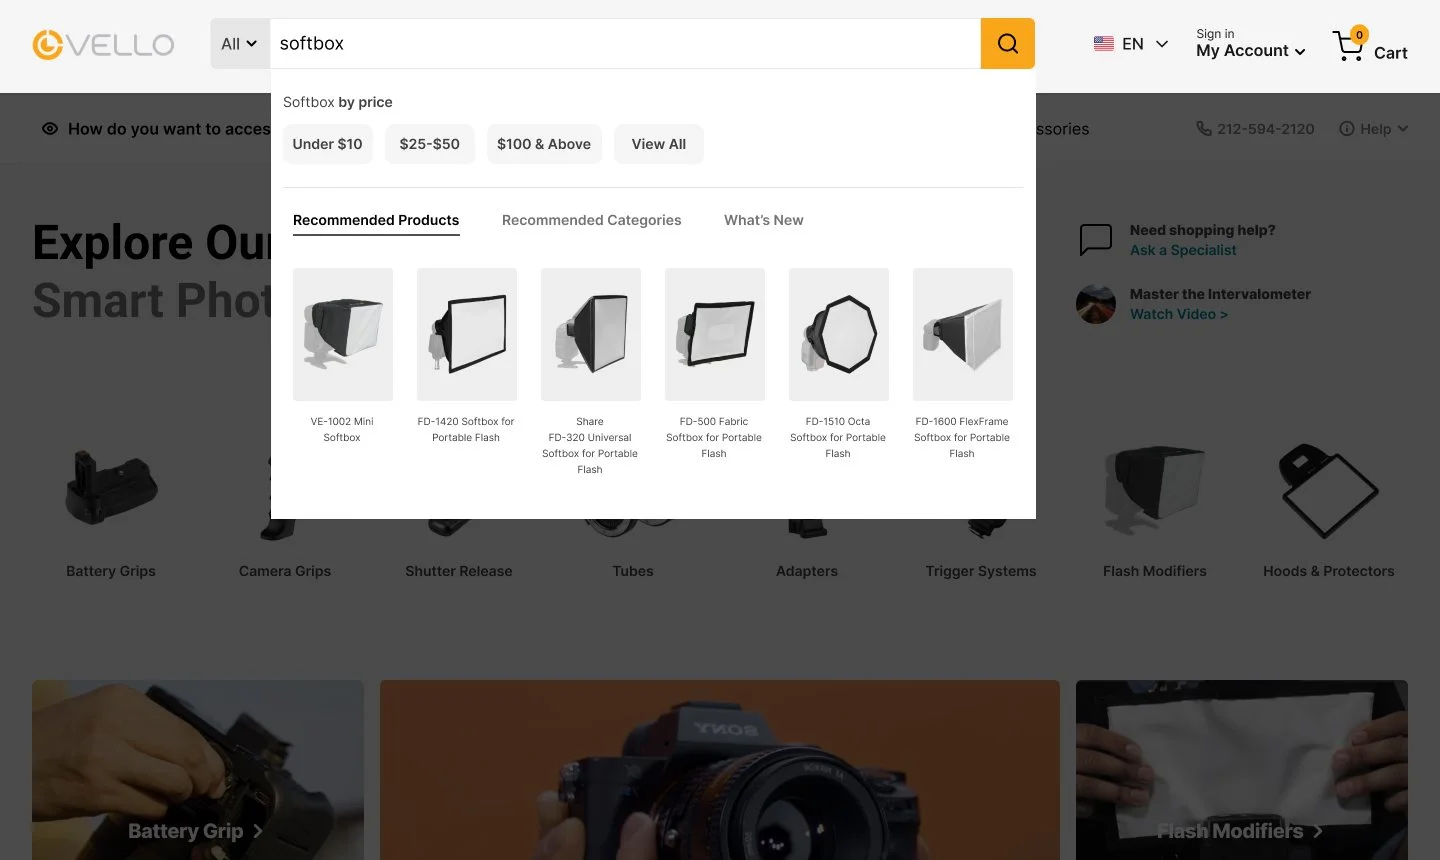Viewport: 1440px width, 860px height.
Task: Select FD-1510 Octa Softbox thumbnail
Action: click(x=839, y=334)
